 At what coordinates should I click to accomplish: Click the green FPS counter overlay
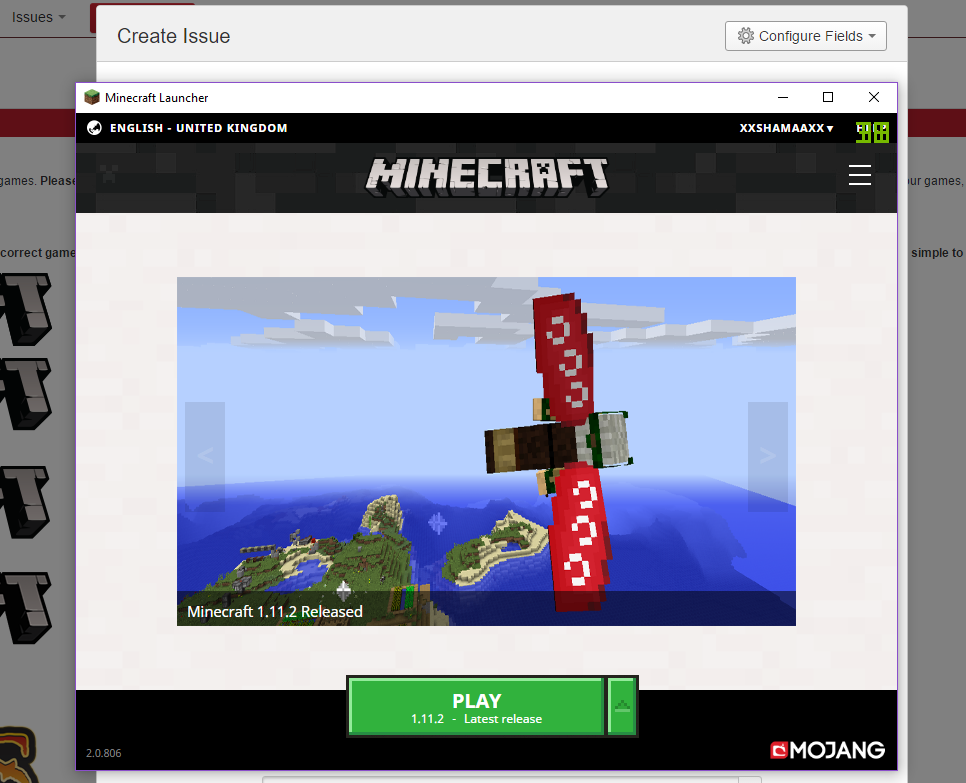click(872, 132)
